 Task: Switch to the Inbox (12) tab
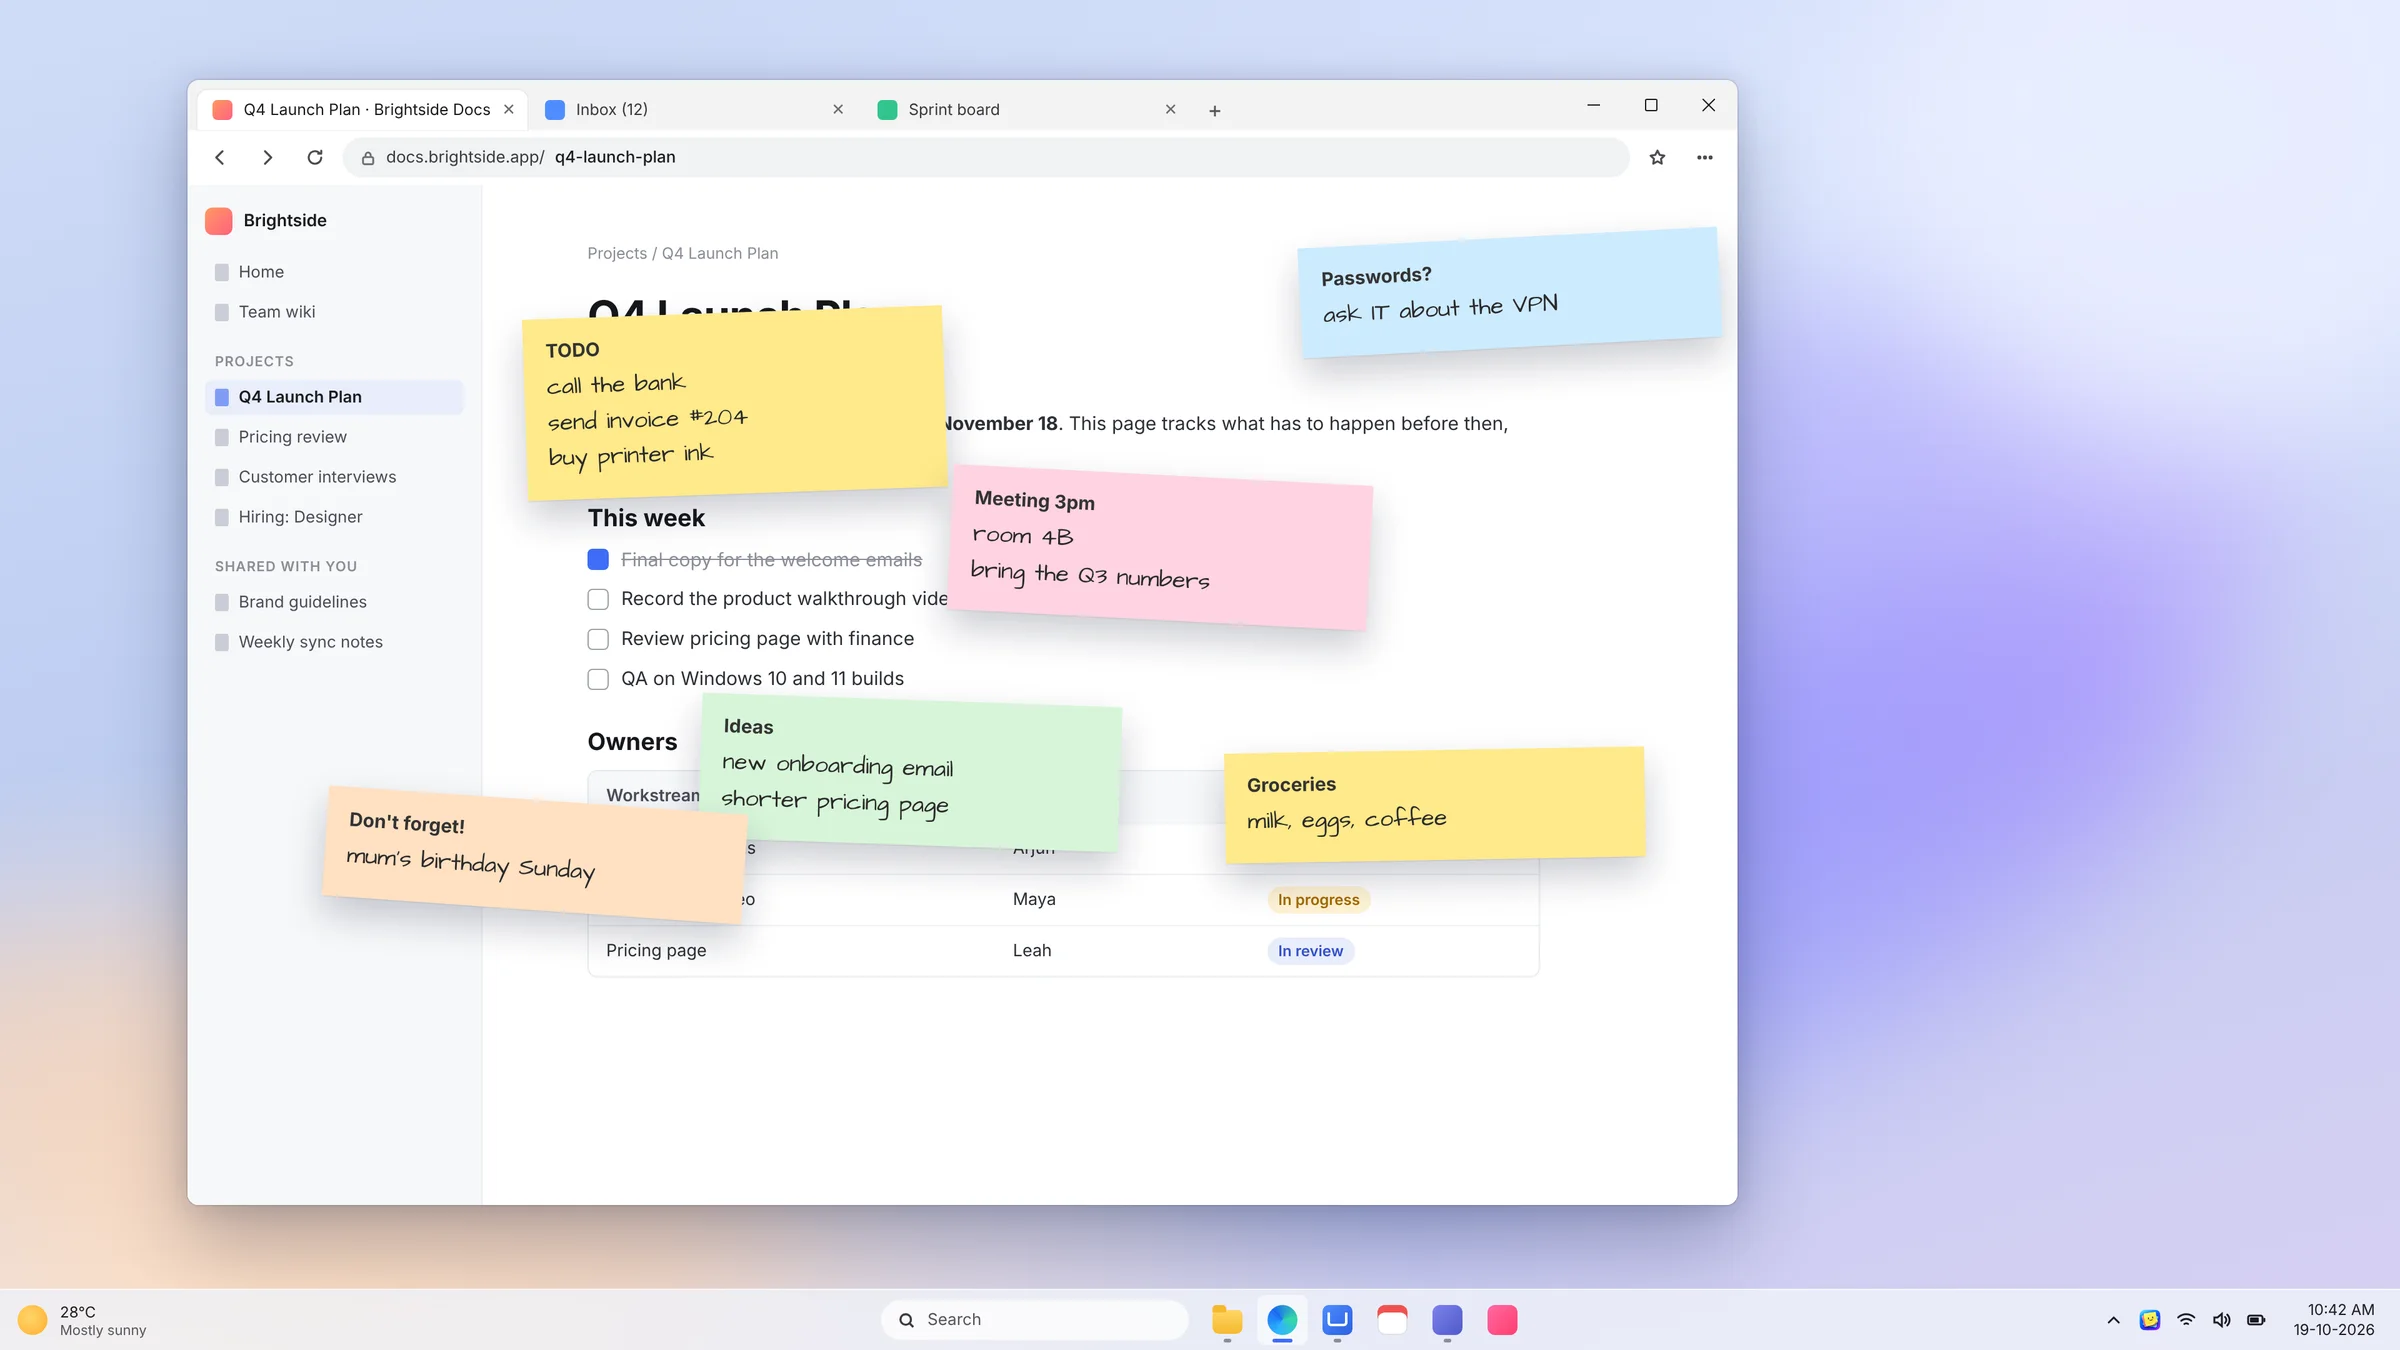coord(695,109)
